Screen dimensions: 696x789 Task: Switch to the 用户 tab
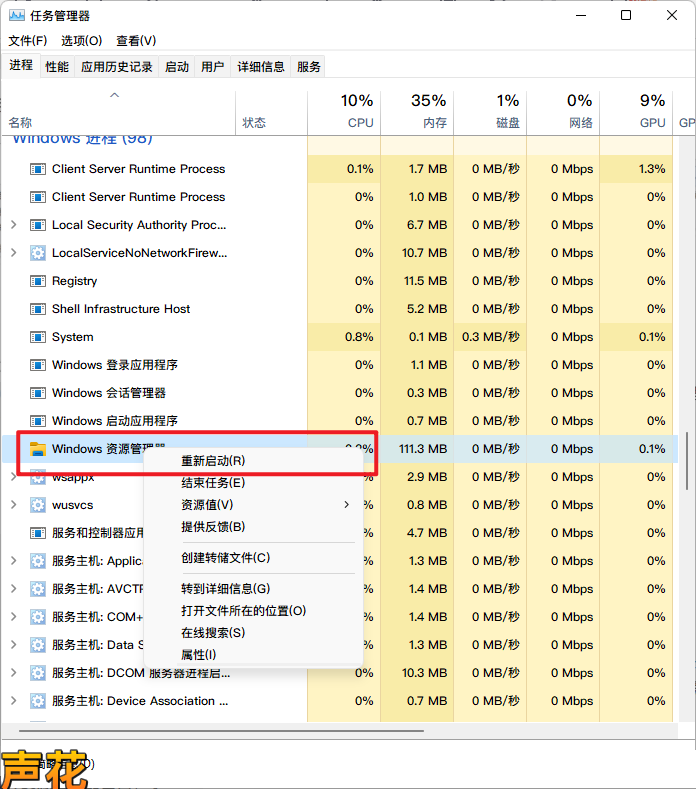click(212, 66)
